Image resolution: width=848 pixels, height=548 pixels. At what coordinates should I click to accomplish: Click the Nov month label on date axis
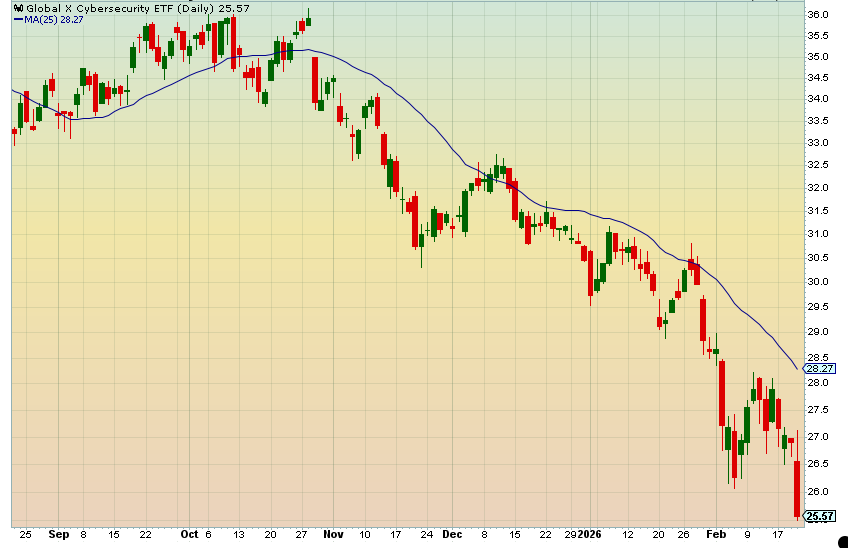333,534
